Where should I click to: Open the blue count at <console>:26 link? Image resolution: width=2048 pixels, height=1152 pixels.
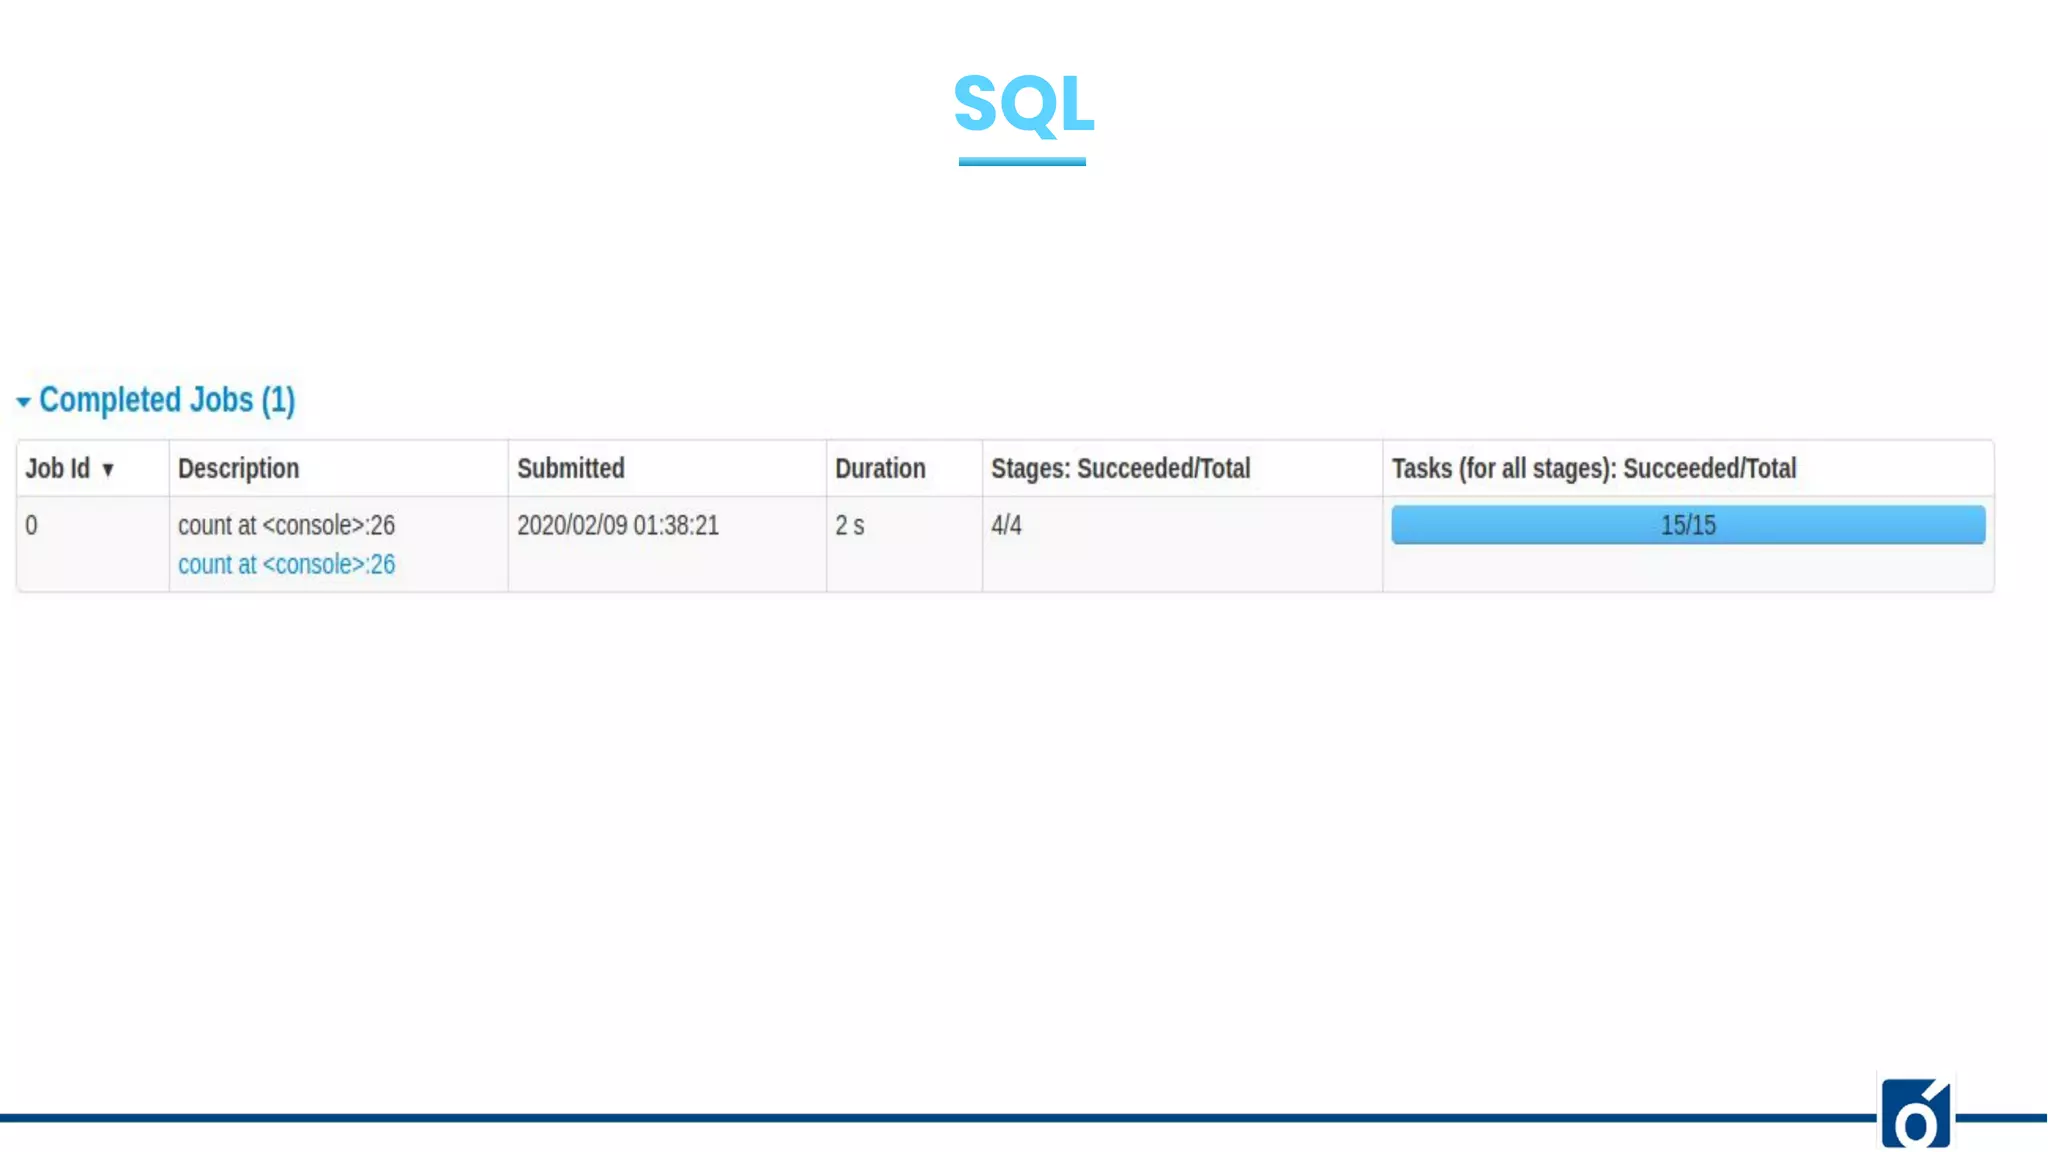click(x=286, y=564)
